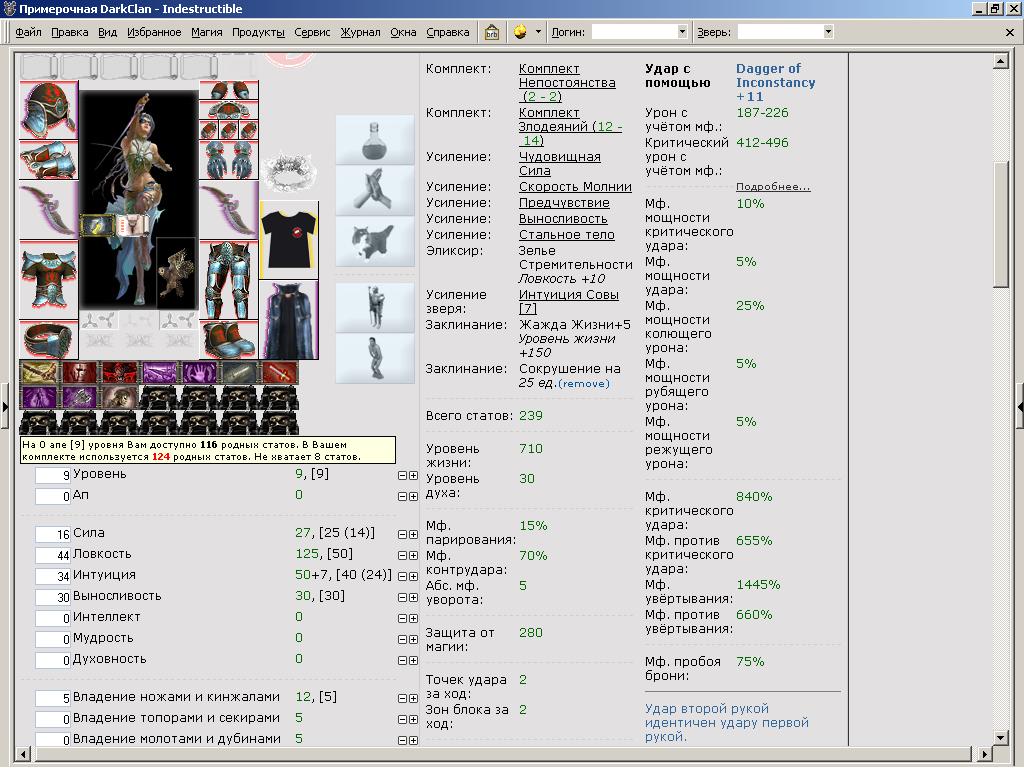Expand the right side panel arrow
1024x768 pixels.
(x=1019, y=407)
